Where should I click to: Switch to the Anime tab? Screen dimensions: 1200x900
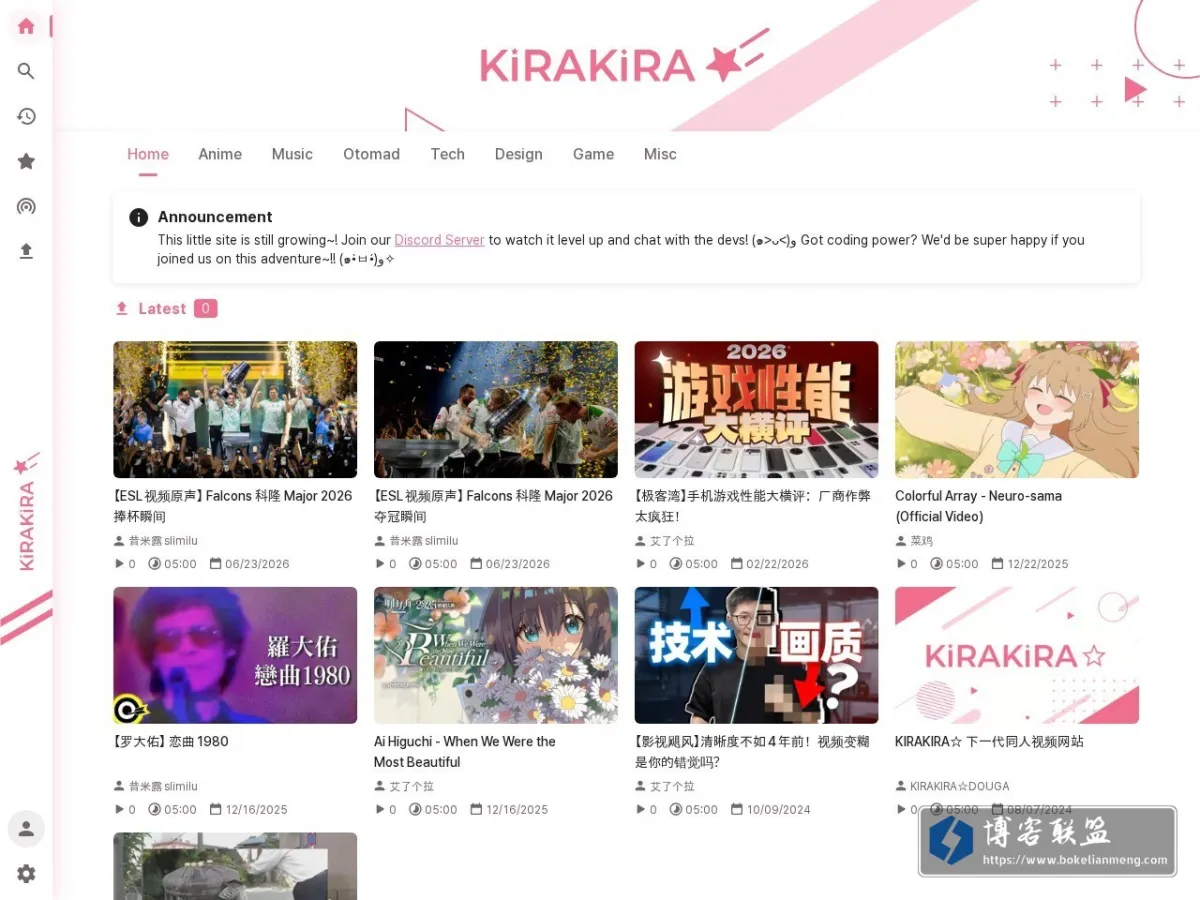click(x=220, y=154)
